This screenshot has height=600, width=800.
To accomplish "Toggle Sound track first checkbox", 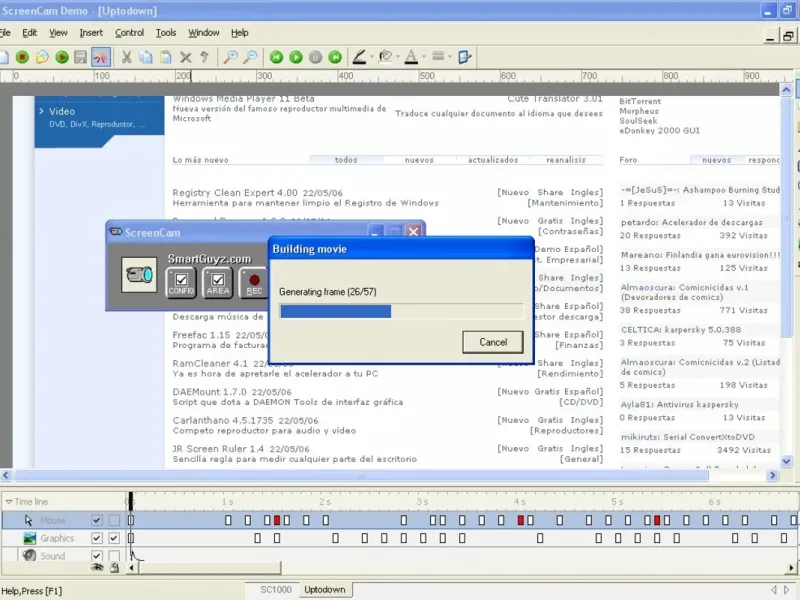I will [96, 556].
